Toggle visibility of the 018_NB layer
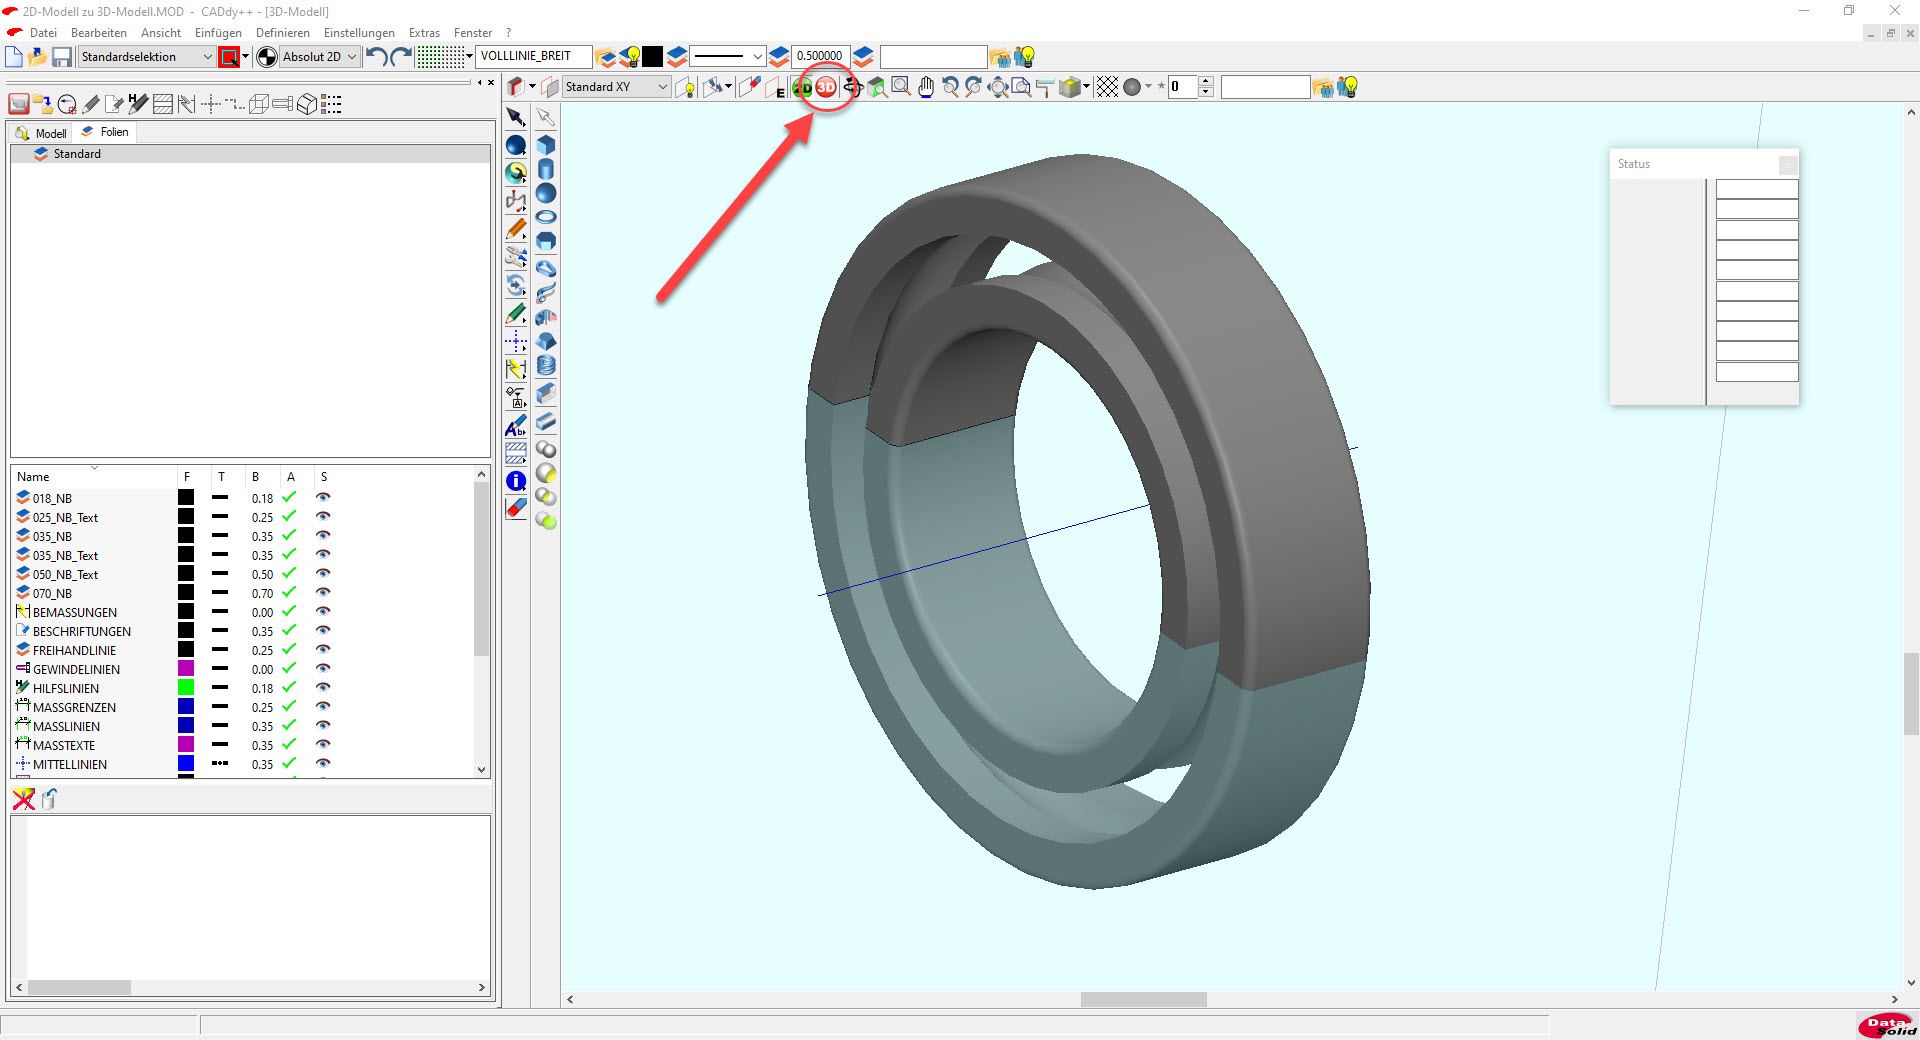 323,498
